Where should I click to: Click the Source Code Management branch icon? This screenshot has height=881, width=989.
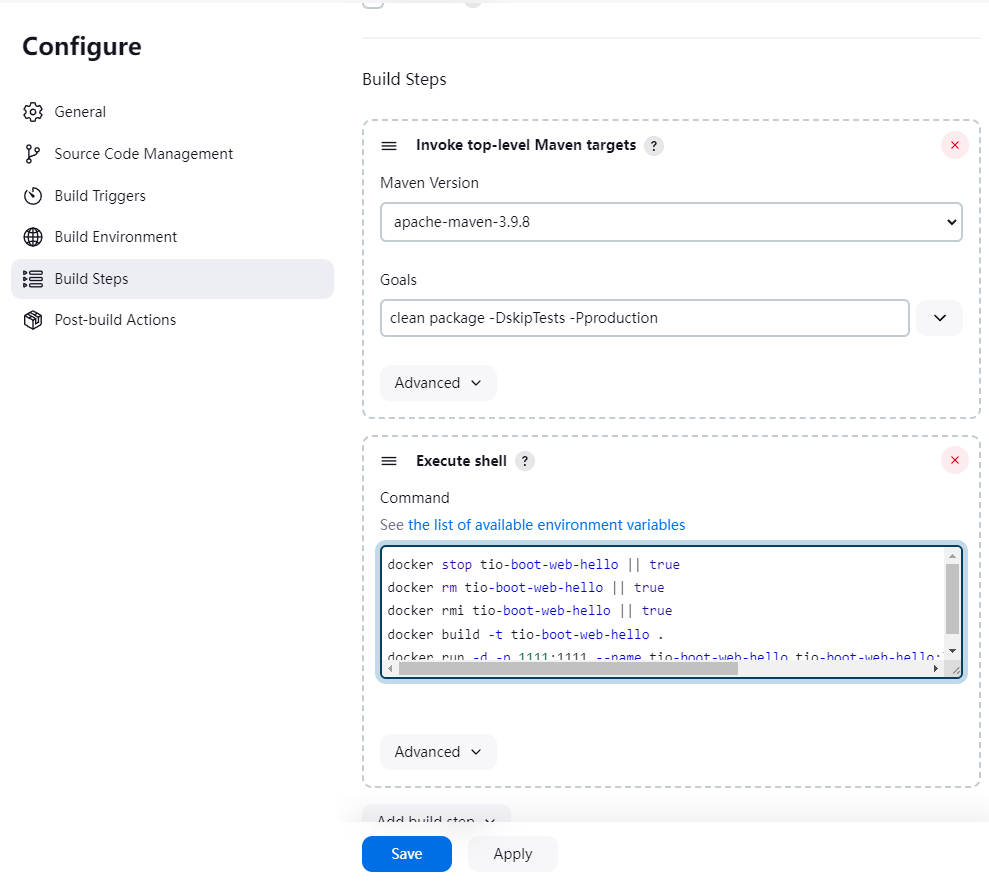pos(33,154)
